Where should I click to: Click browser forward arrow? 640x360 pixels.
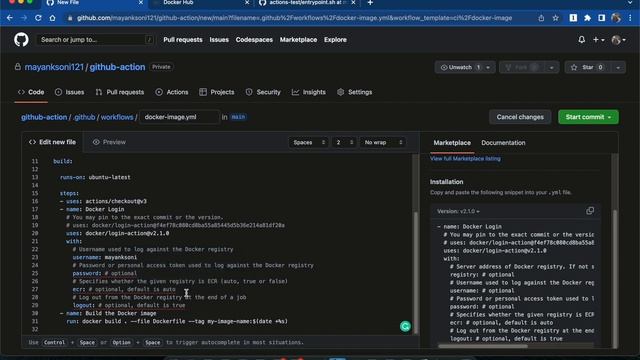point(24,18)
